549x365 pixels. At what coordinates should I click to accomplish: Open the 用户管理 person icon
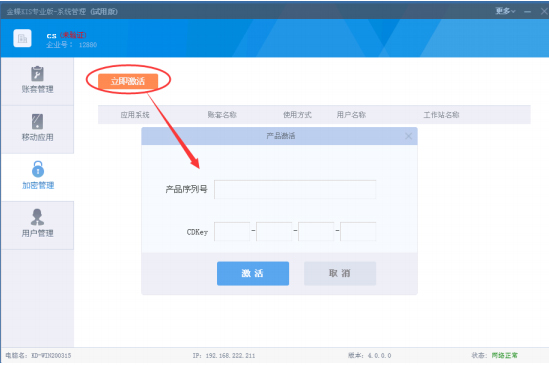37,217
